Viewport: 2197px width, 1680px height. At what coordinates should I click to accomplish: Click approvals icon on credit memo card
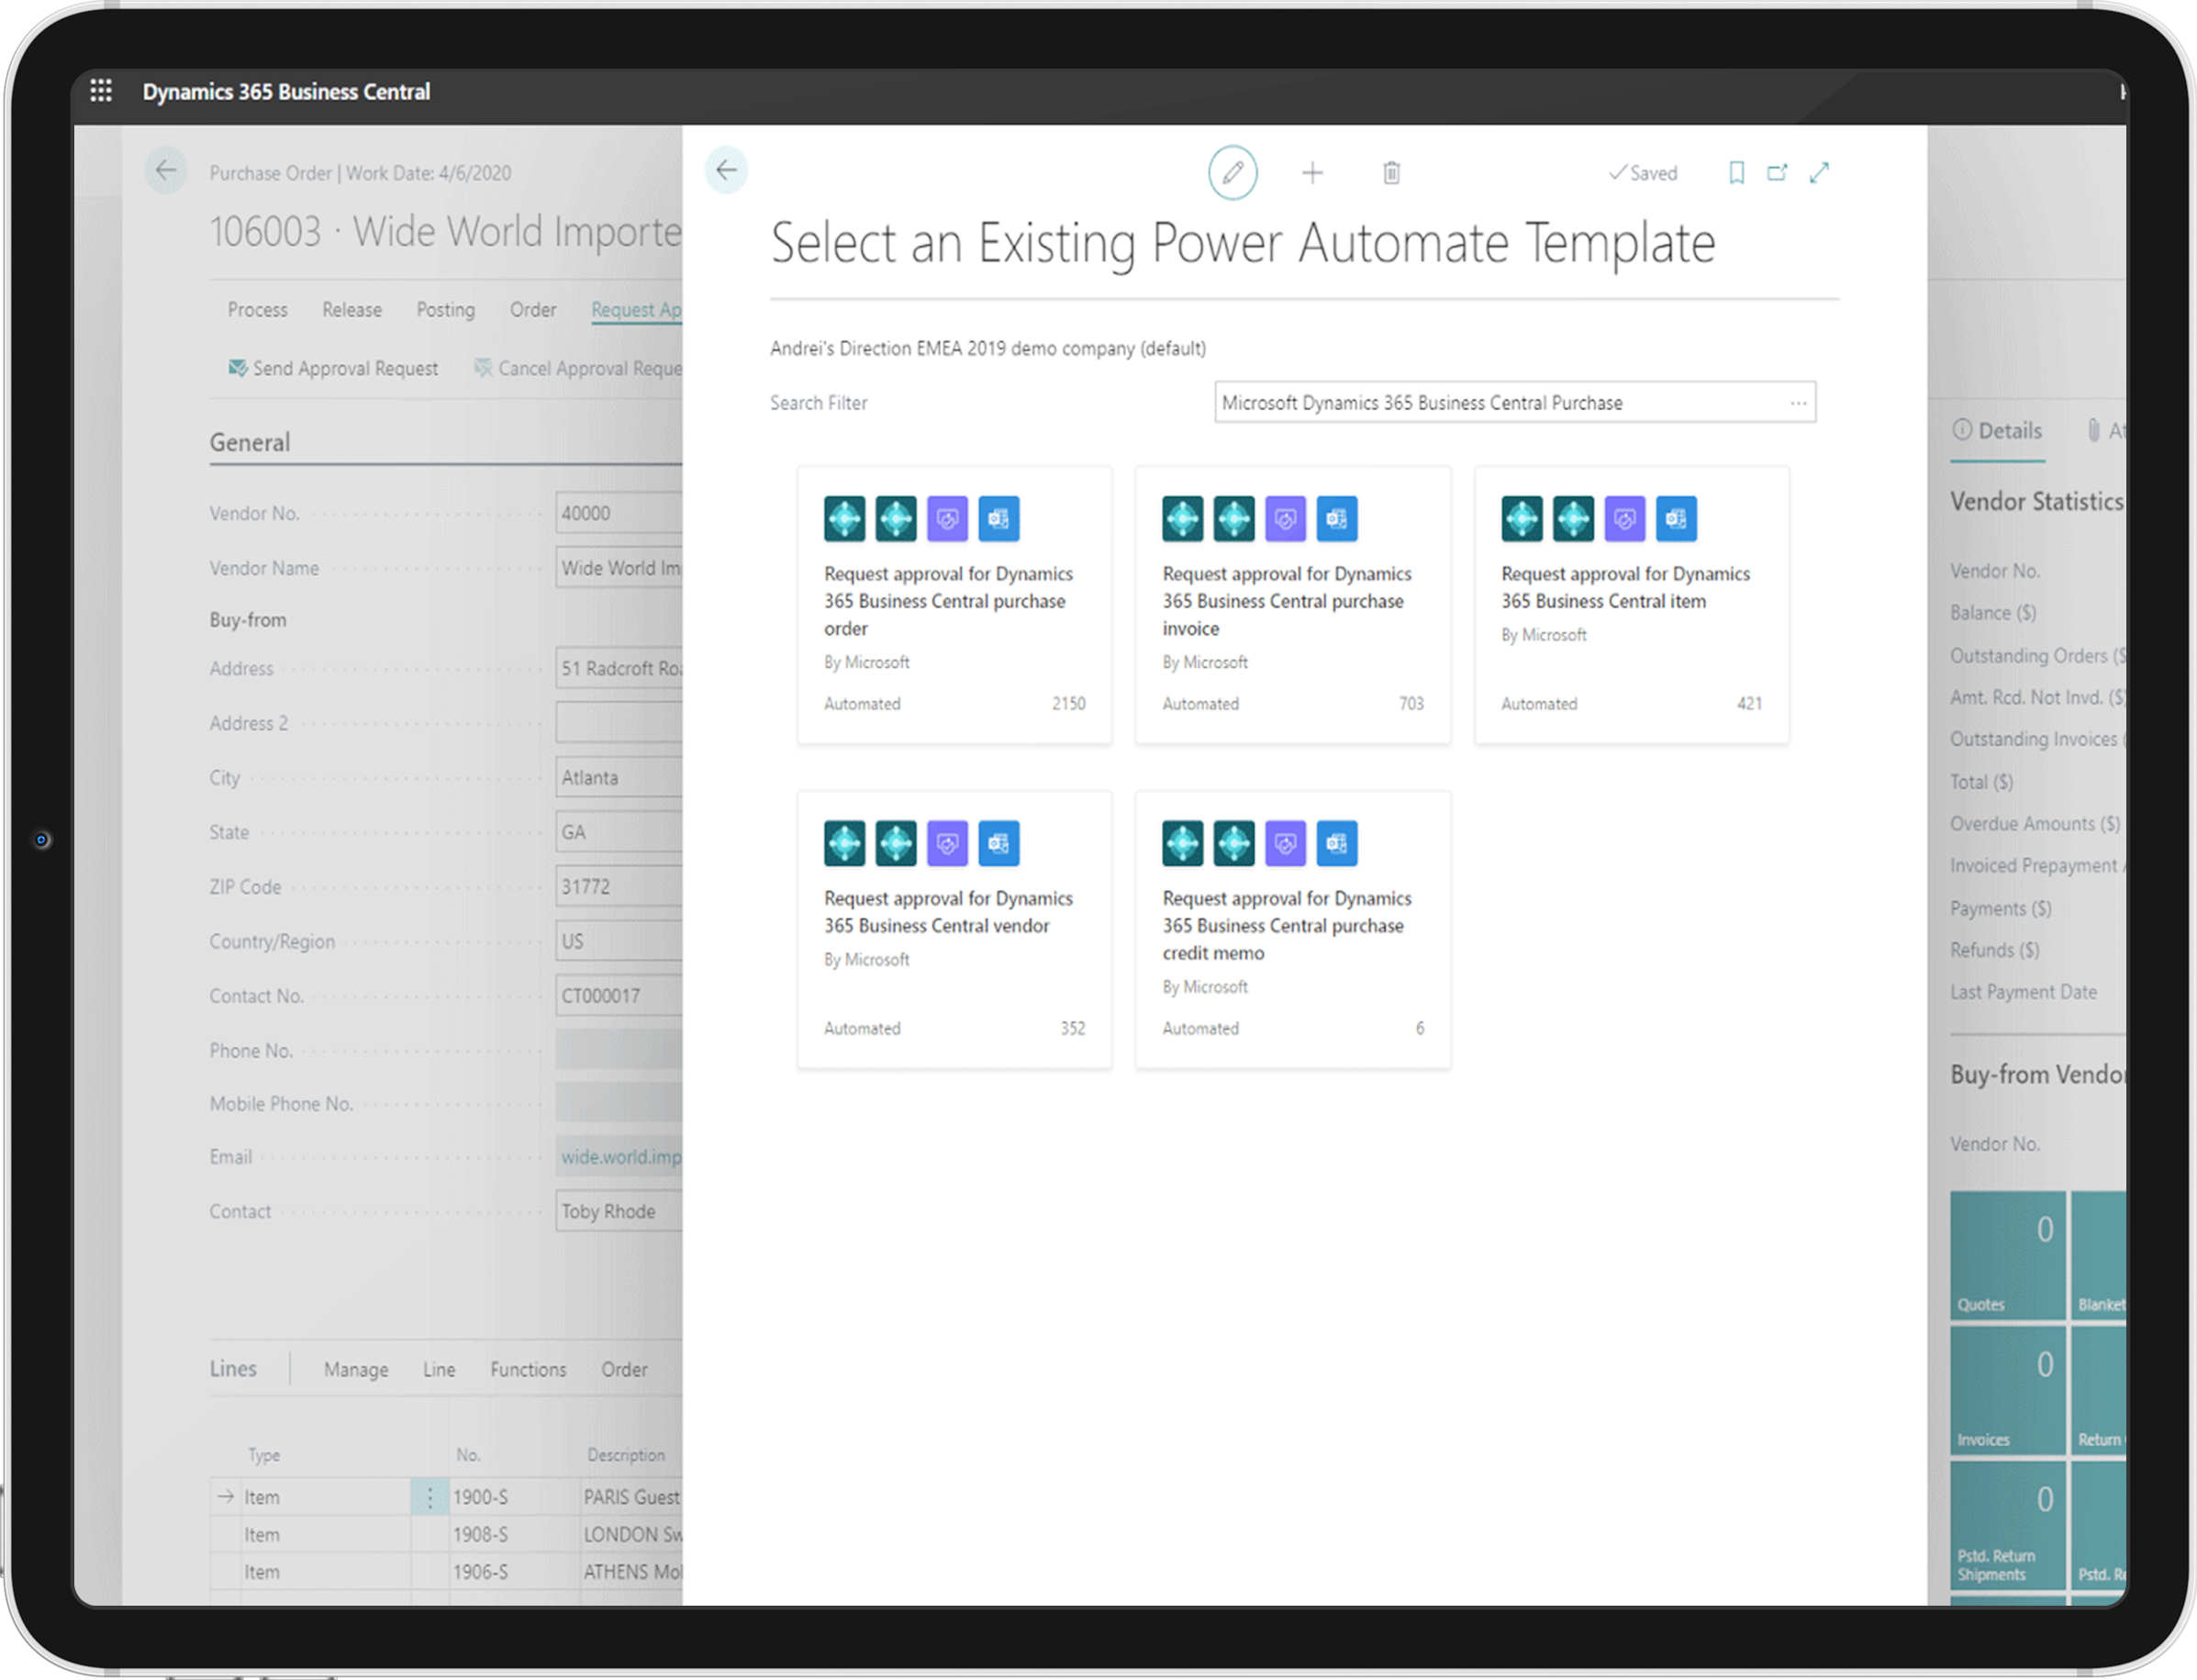[x=1286, y=844]
